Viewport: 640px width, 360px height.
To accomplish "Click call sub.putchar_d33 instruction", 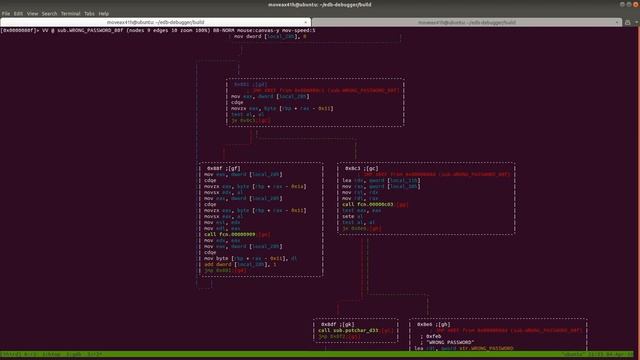I will [x=348, y=331].
